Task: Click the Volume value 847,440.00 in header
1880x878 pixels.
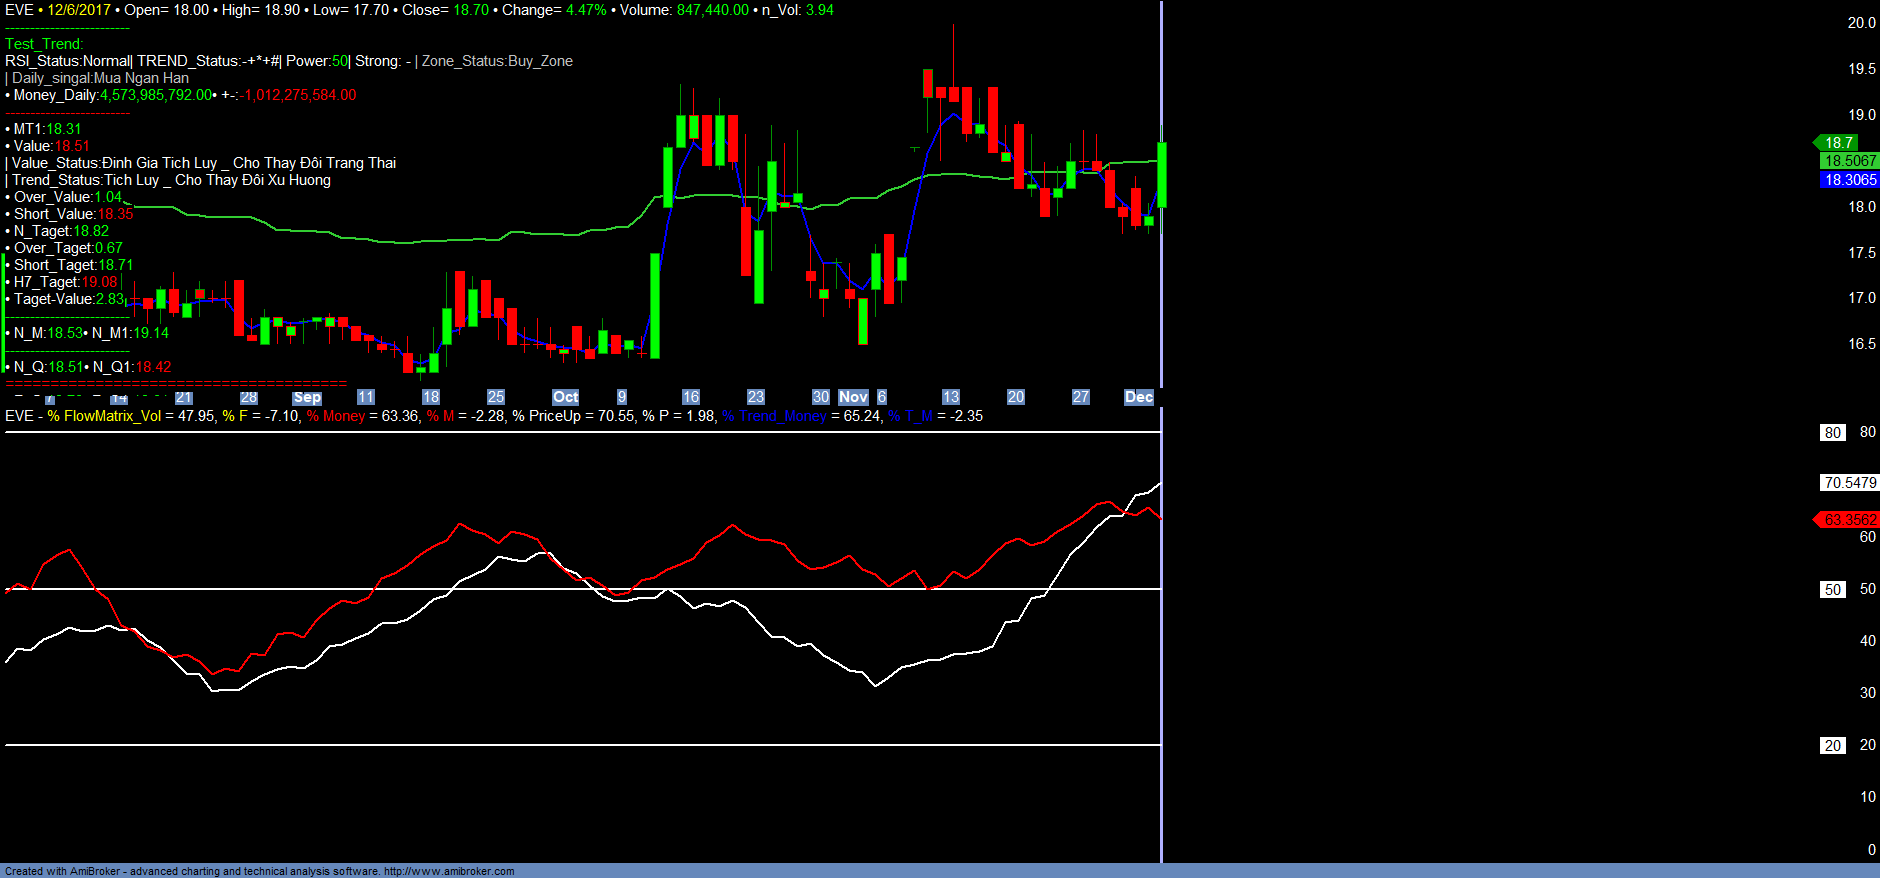Action: tap(712, 10)
